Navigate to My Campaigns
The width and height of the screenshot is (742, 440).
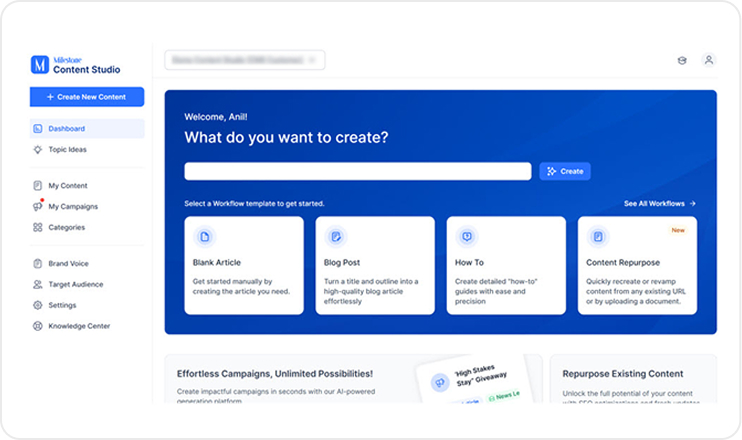[73, 207]
